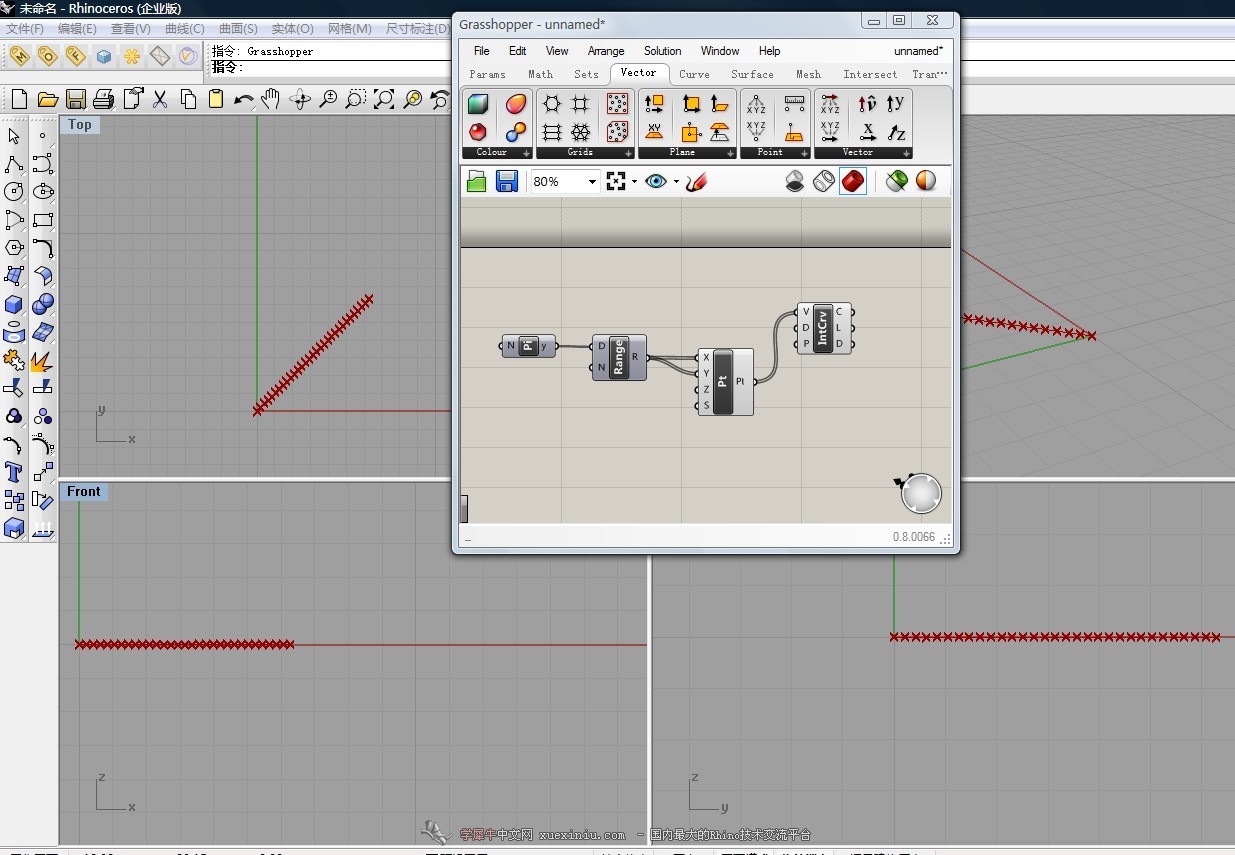Toggle the O tag icon in Rhino toolbar
The image size is (1235, 855).
click(47, 57)
